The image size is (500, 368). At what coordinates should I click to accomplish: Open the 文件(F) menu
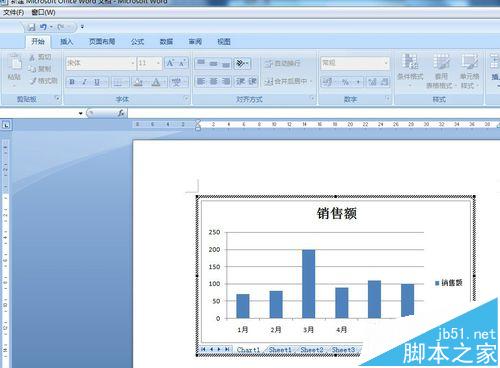coord(13,12)
